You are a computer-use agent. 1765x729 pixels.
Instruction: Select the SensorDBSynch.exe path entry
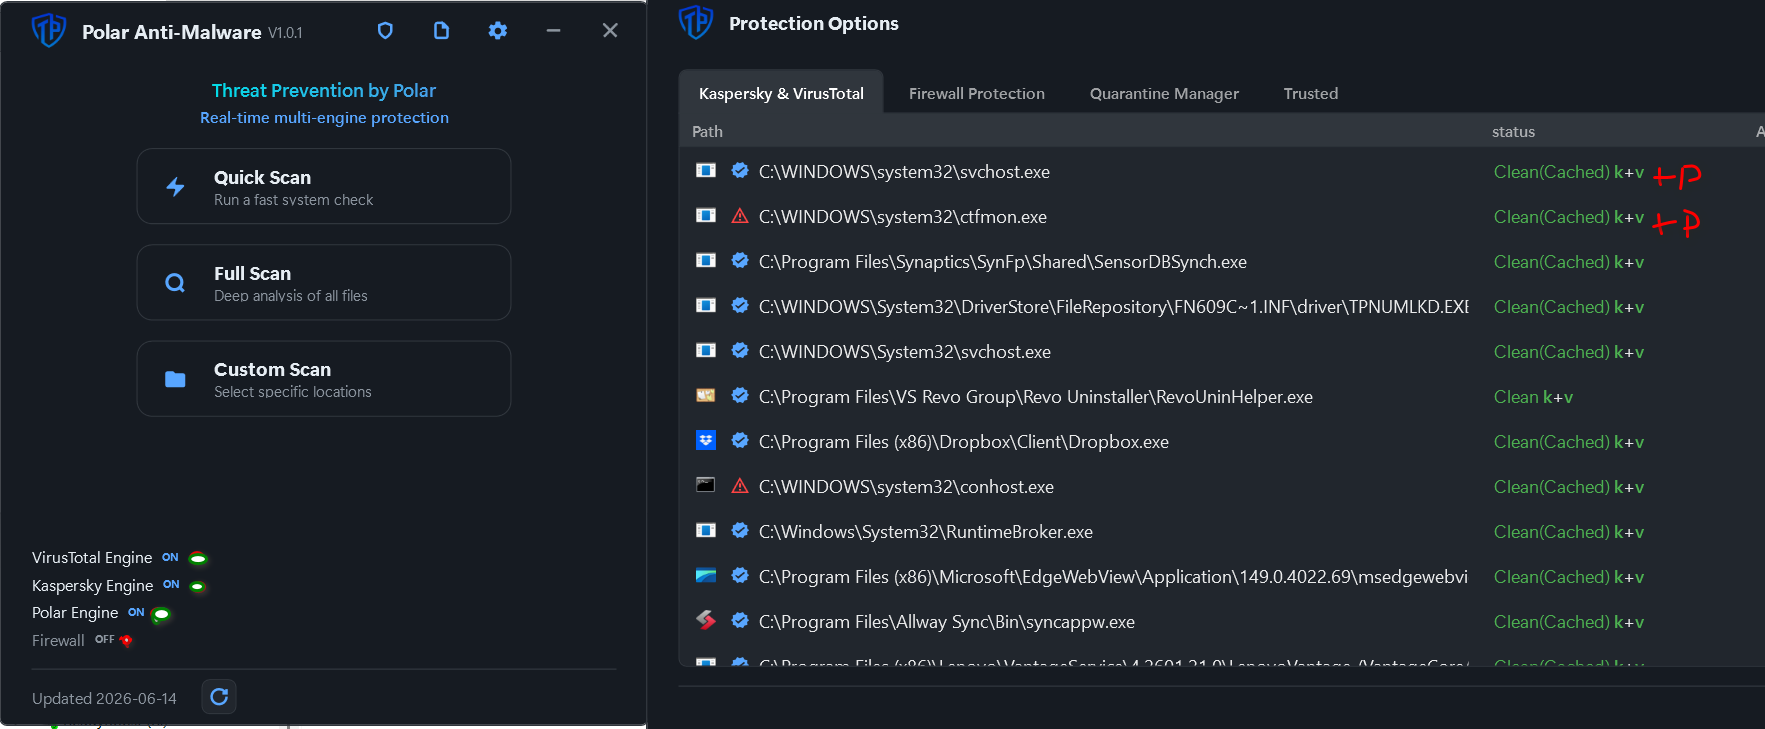(1002, 262)
